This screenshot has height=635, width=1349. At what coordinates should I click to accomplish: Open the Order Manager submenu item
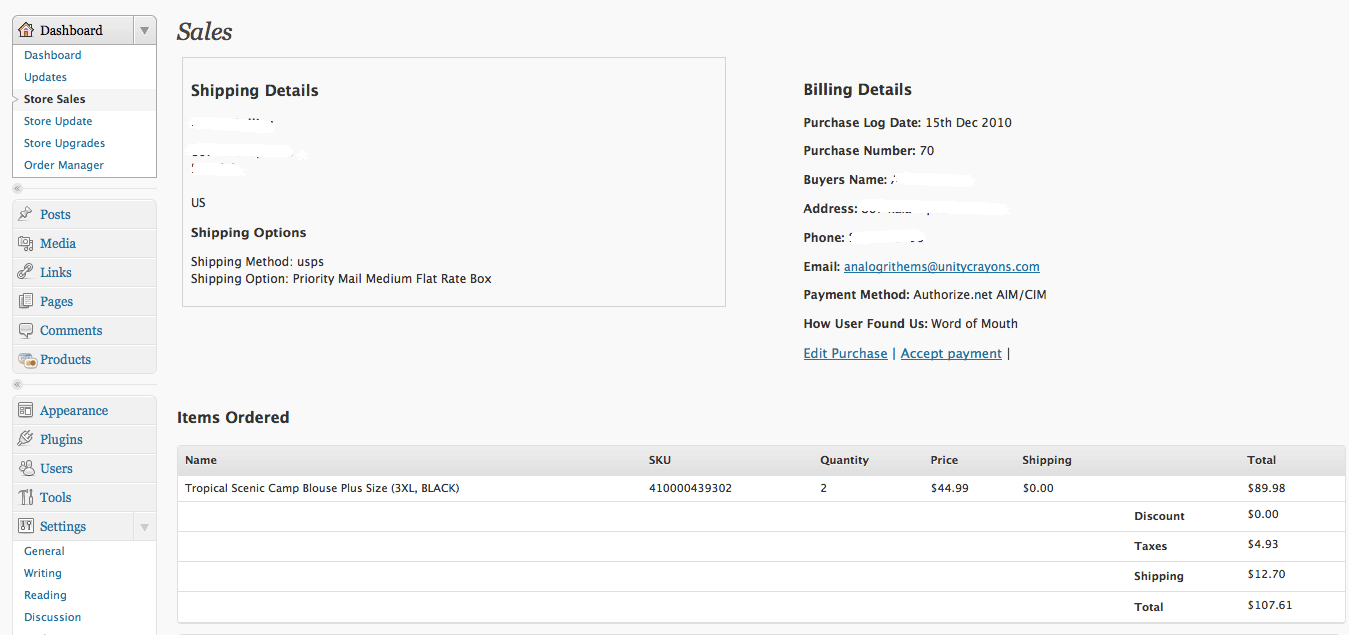63,165
